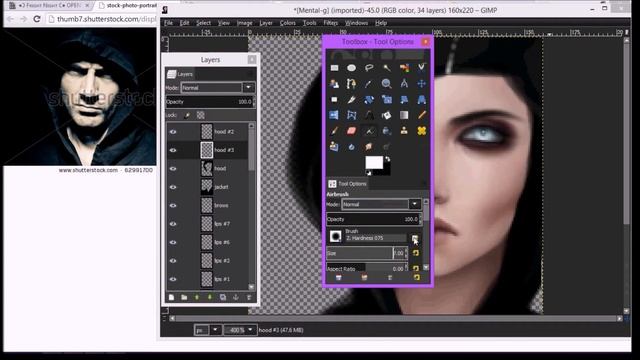Open the Filters menu
This screenshot has height=360, width=640.
[x=331, y=23]
